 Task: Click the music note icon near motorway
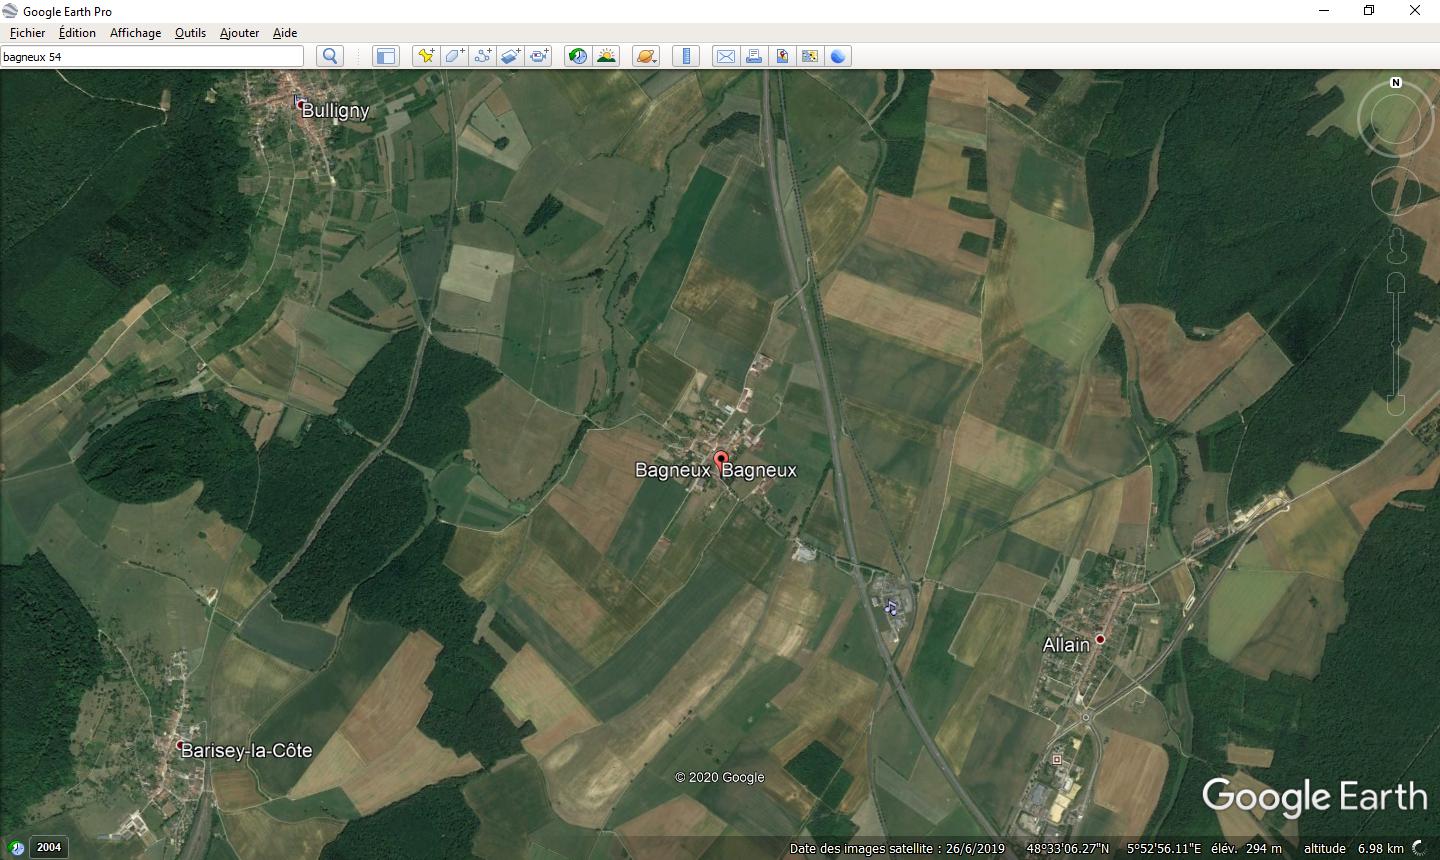coord(891,606)
